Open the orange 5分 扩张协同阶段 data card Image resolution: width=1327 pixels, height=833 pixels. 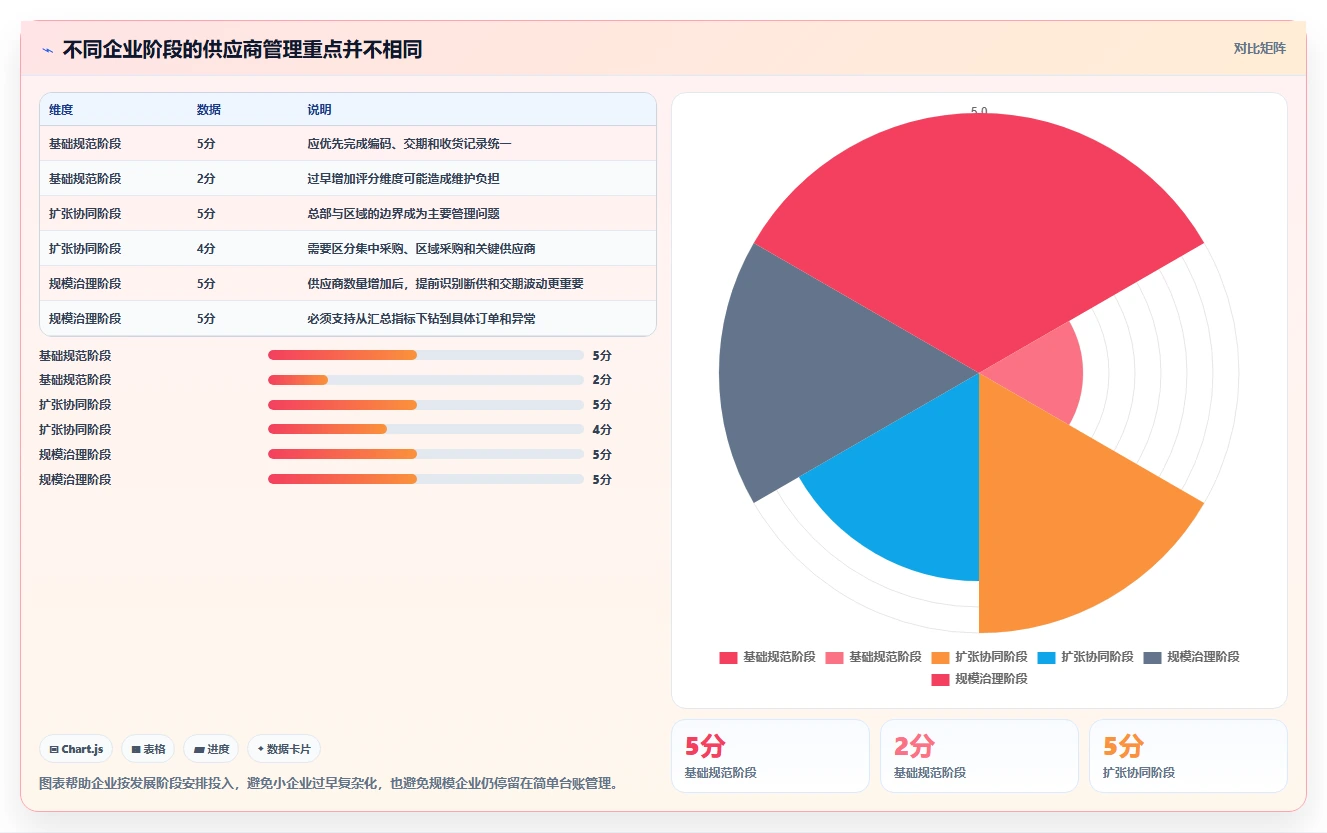pyautogui.click(x=1188, y=756)
